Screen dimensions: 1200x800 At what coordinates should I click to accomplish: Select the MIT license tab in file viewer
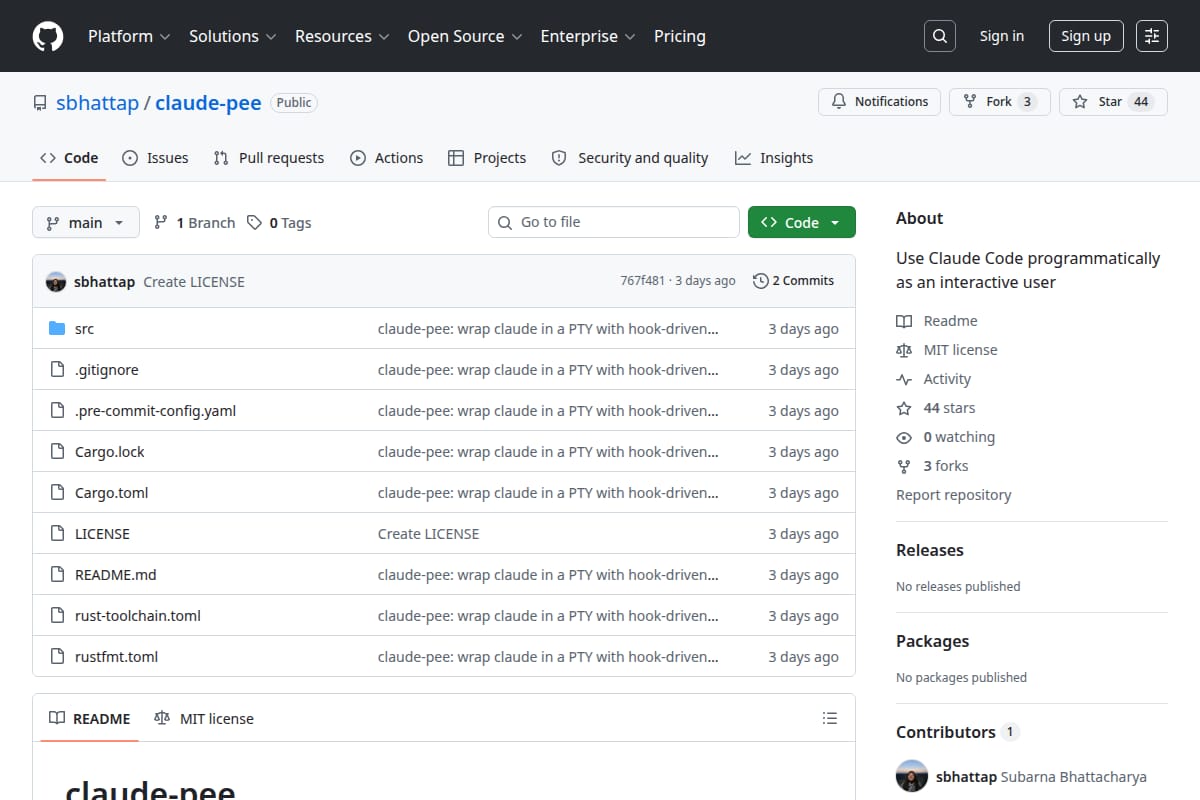pos(204,718)
